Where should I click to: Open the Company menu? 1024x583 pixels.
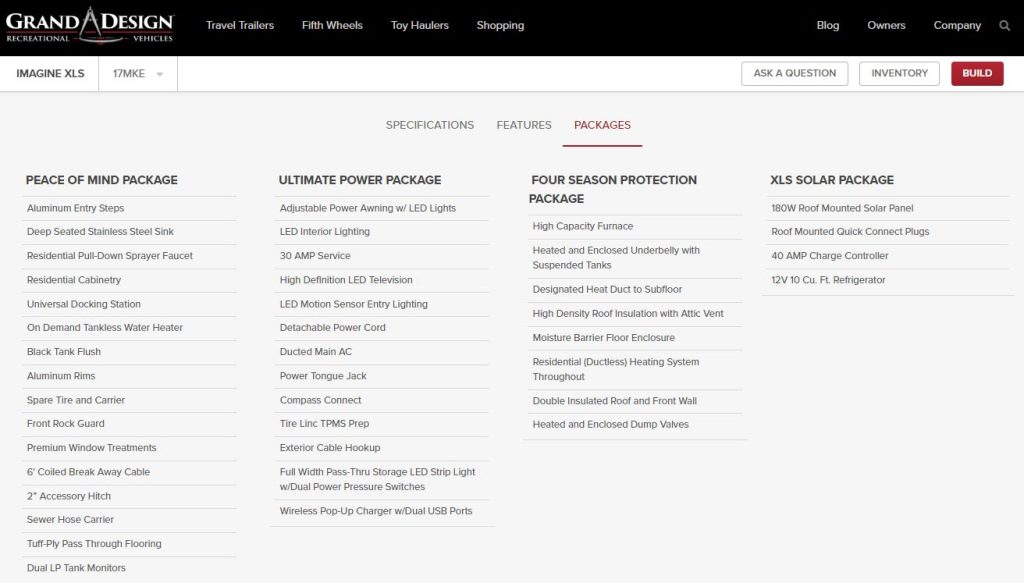tap(957, 26)
